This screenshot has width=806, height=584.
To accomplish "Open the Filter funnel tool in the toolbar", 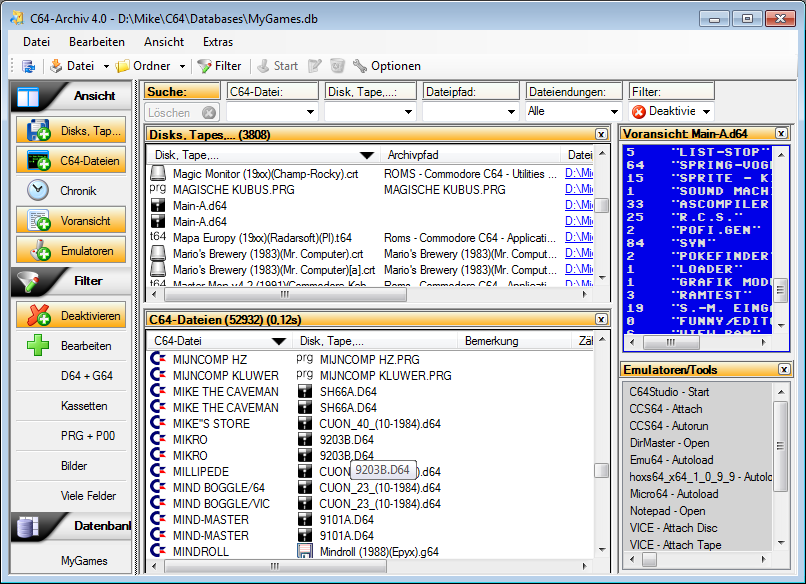I will point(219,66).
